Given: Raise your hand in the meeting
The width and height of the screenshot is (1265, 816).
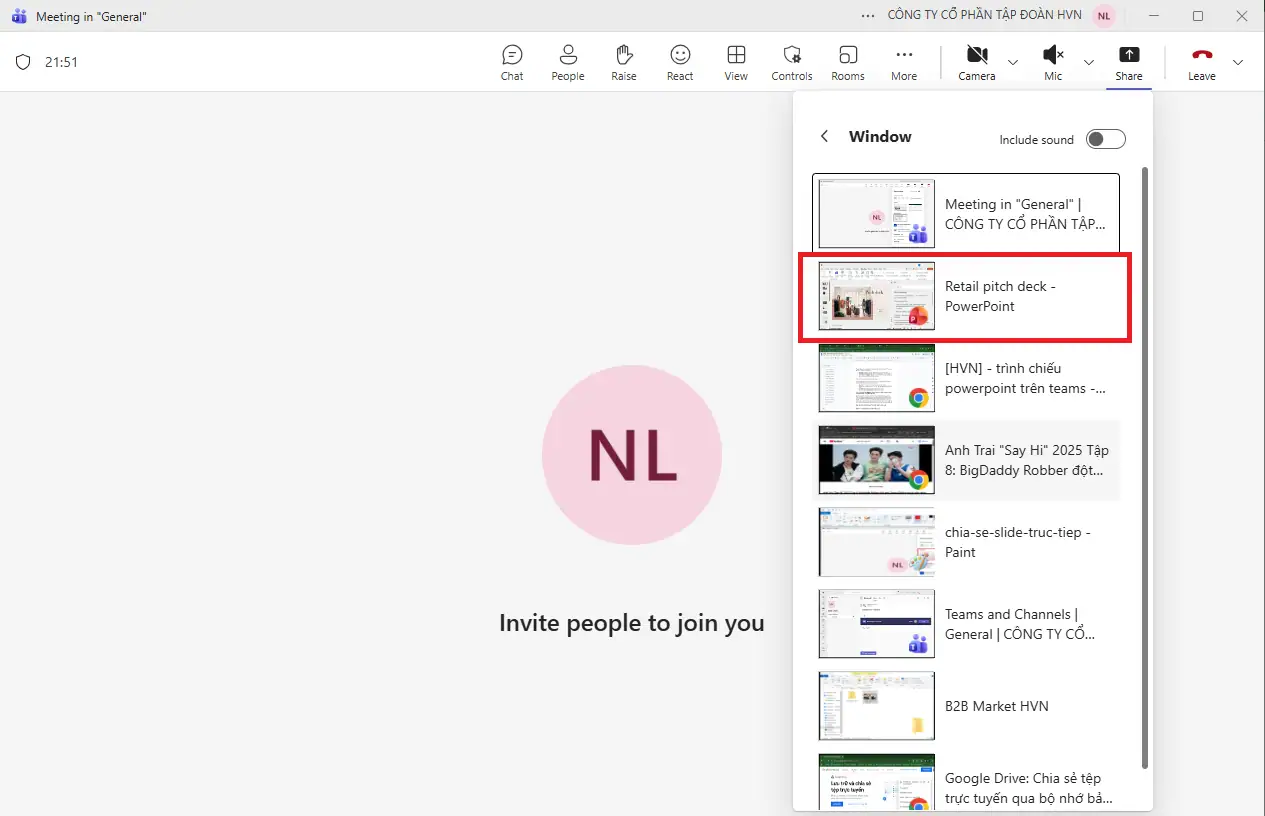Looking at the screenshot, I should (x=624, y=62).
